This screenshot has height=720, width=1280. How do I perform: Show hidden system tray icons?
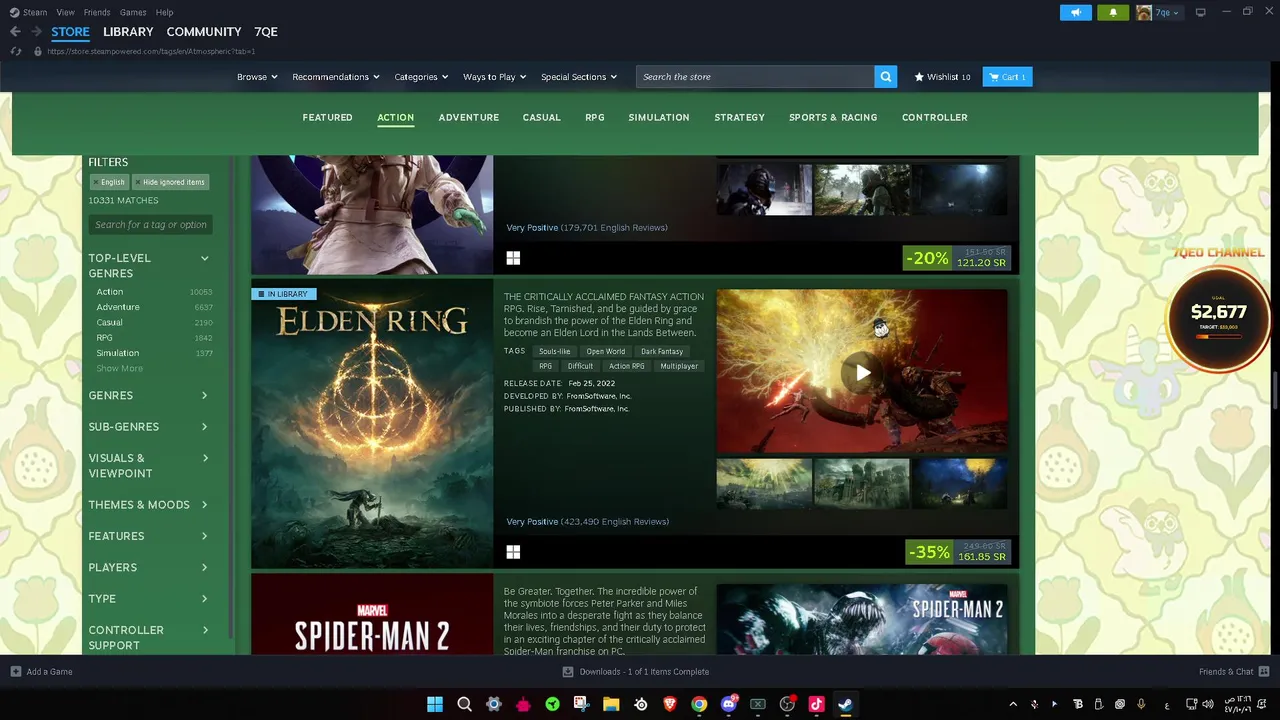[1013, 704]
